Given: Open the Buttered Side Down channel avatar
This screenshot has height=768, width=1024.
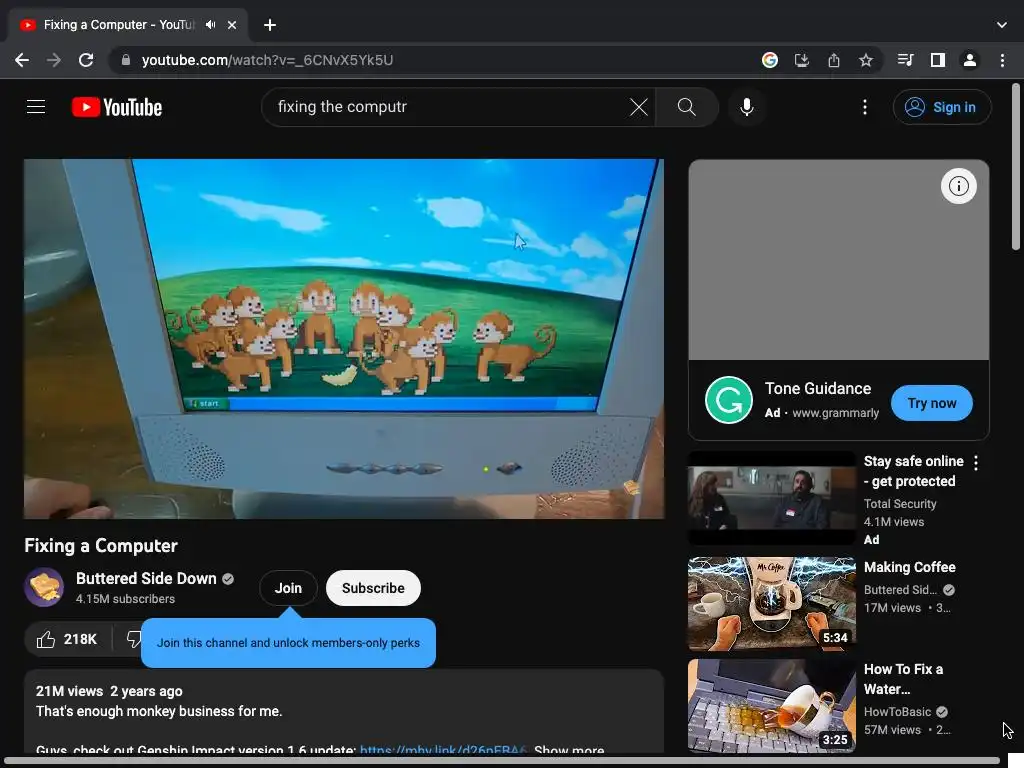Looking at the screenshot, I should pos(44,587).
